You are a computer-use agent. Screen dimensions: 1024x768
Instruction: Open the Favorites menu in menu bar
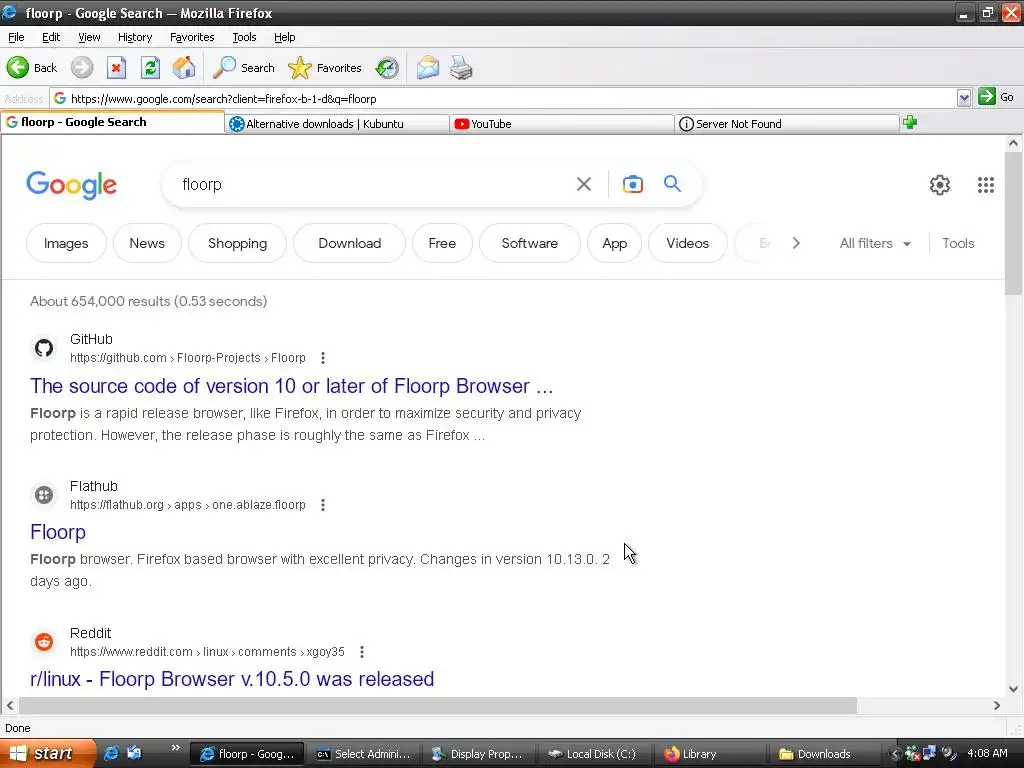coord(192,37)
